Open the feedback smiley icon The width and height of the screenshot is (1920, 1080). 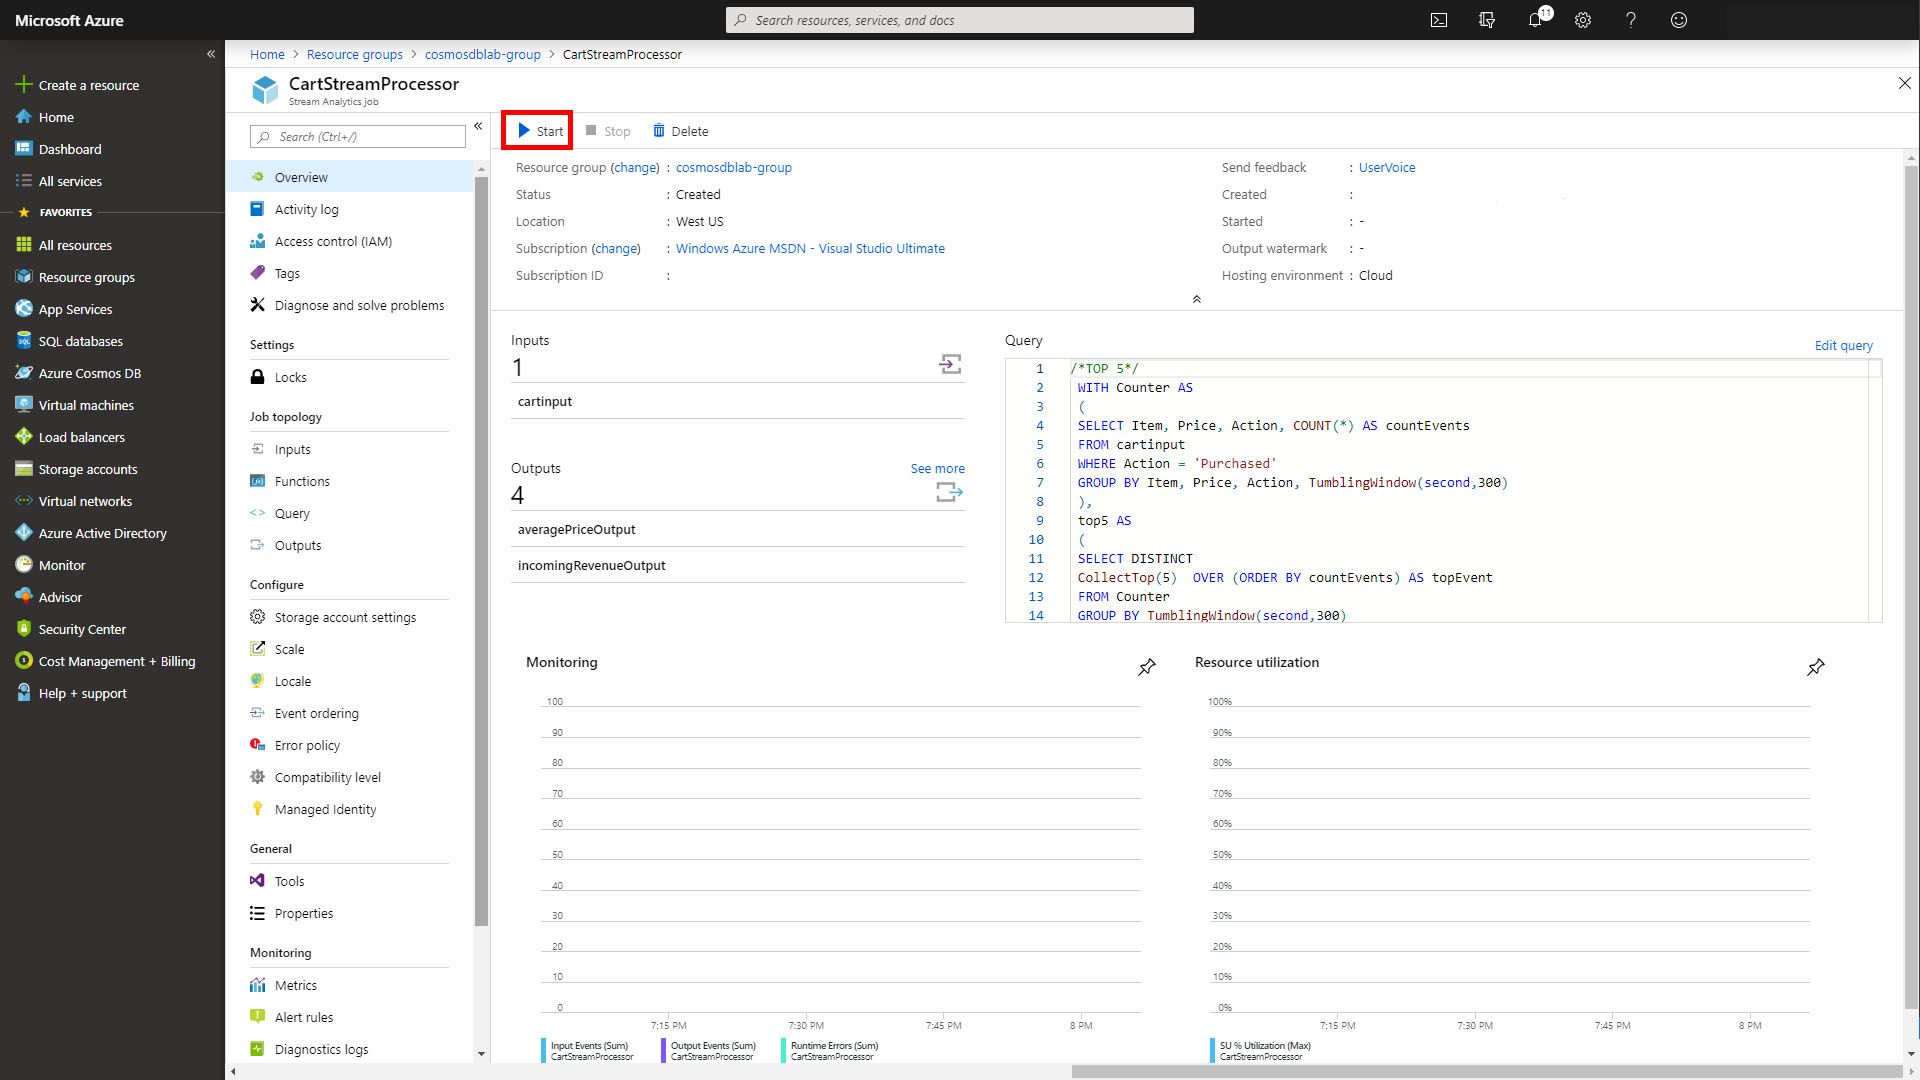coord(1679,20)
